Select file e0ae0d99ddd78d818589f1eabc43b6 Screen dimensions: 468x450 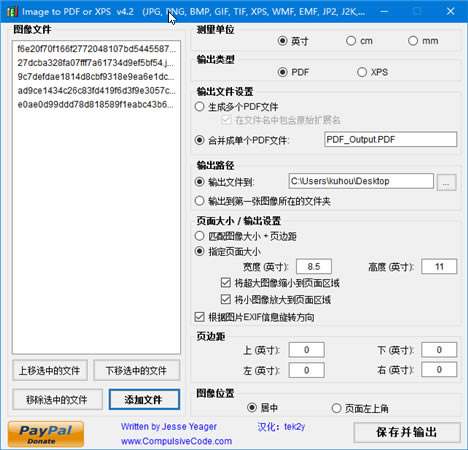(96, 105)
